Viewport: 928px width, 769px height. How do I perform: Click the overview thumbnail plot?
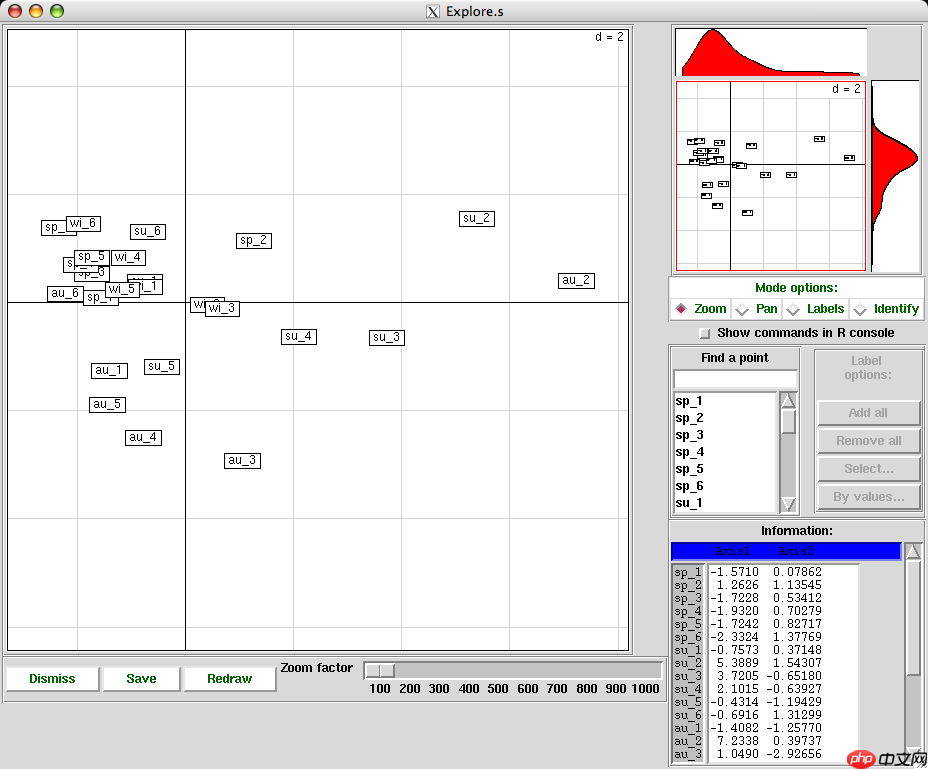pos(771,176)
